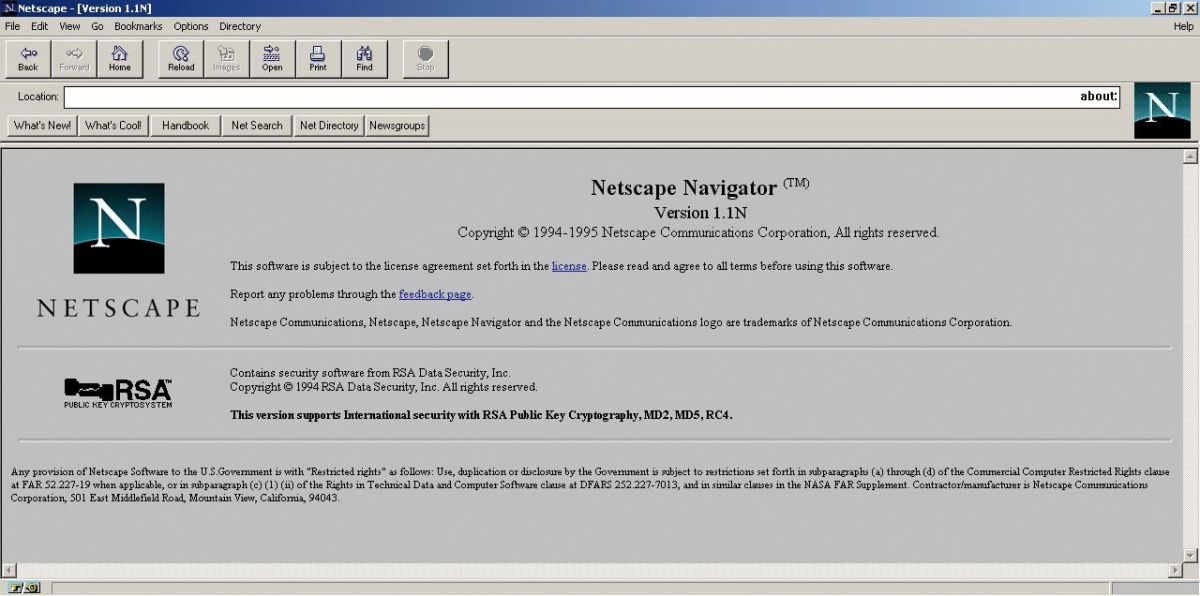Click the Netscape N logo beside Location bar

[x=1162, y=110]
